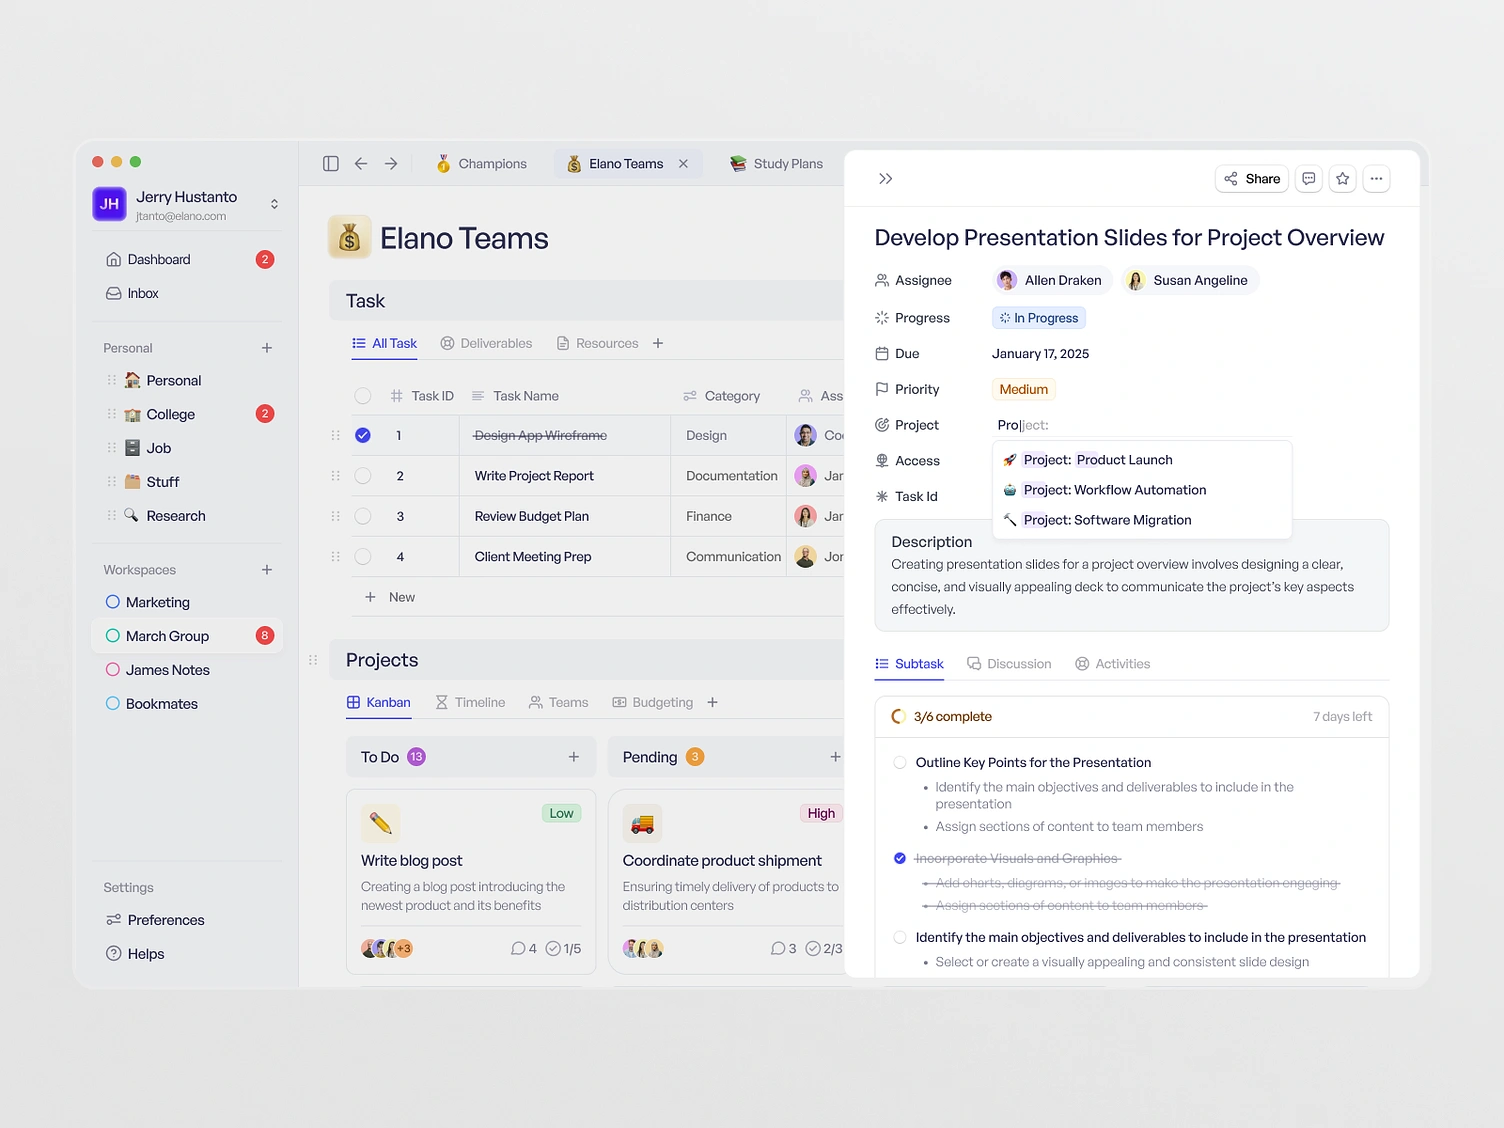
Task: Expand the Jerry Hustanto account switcher
Action: 273,203
